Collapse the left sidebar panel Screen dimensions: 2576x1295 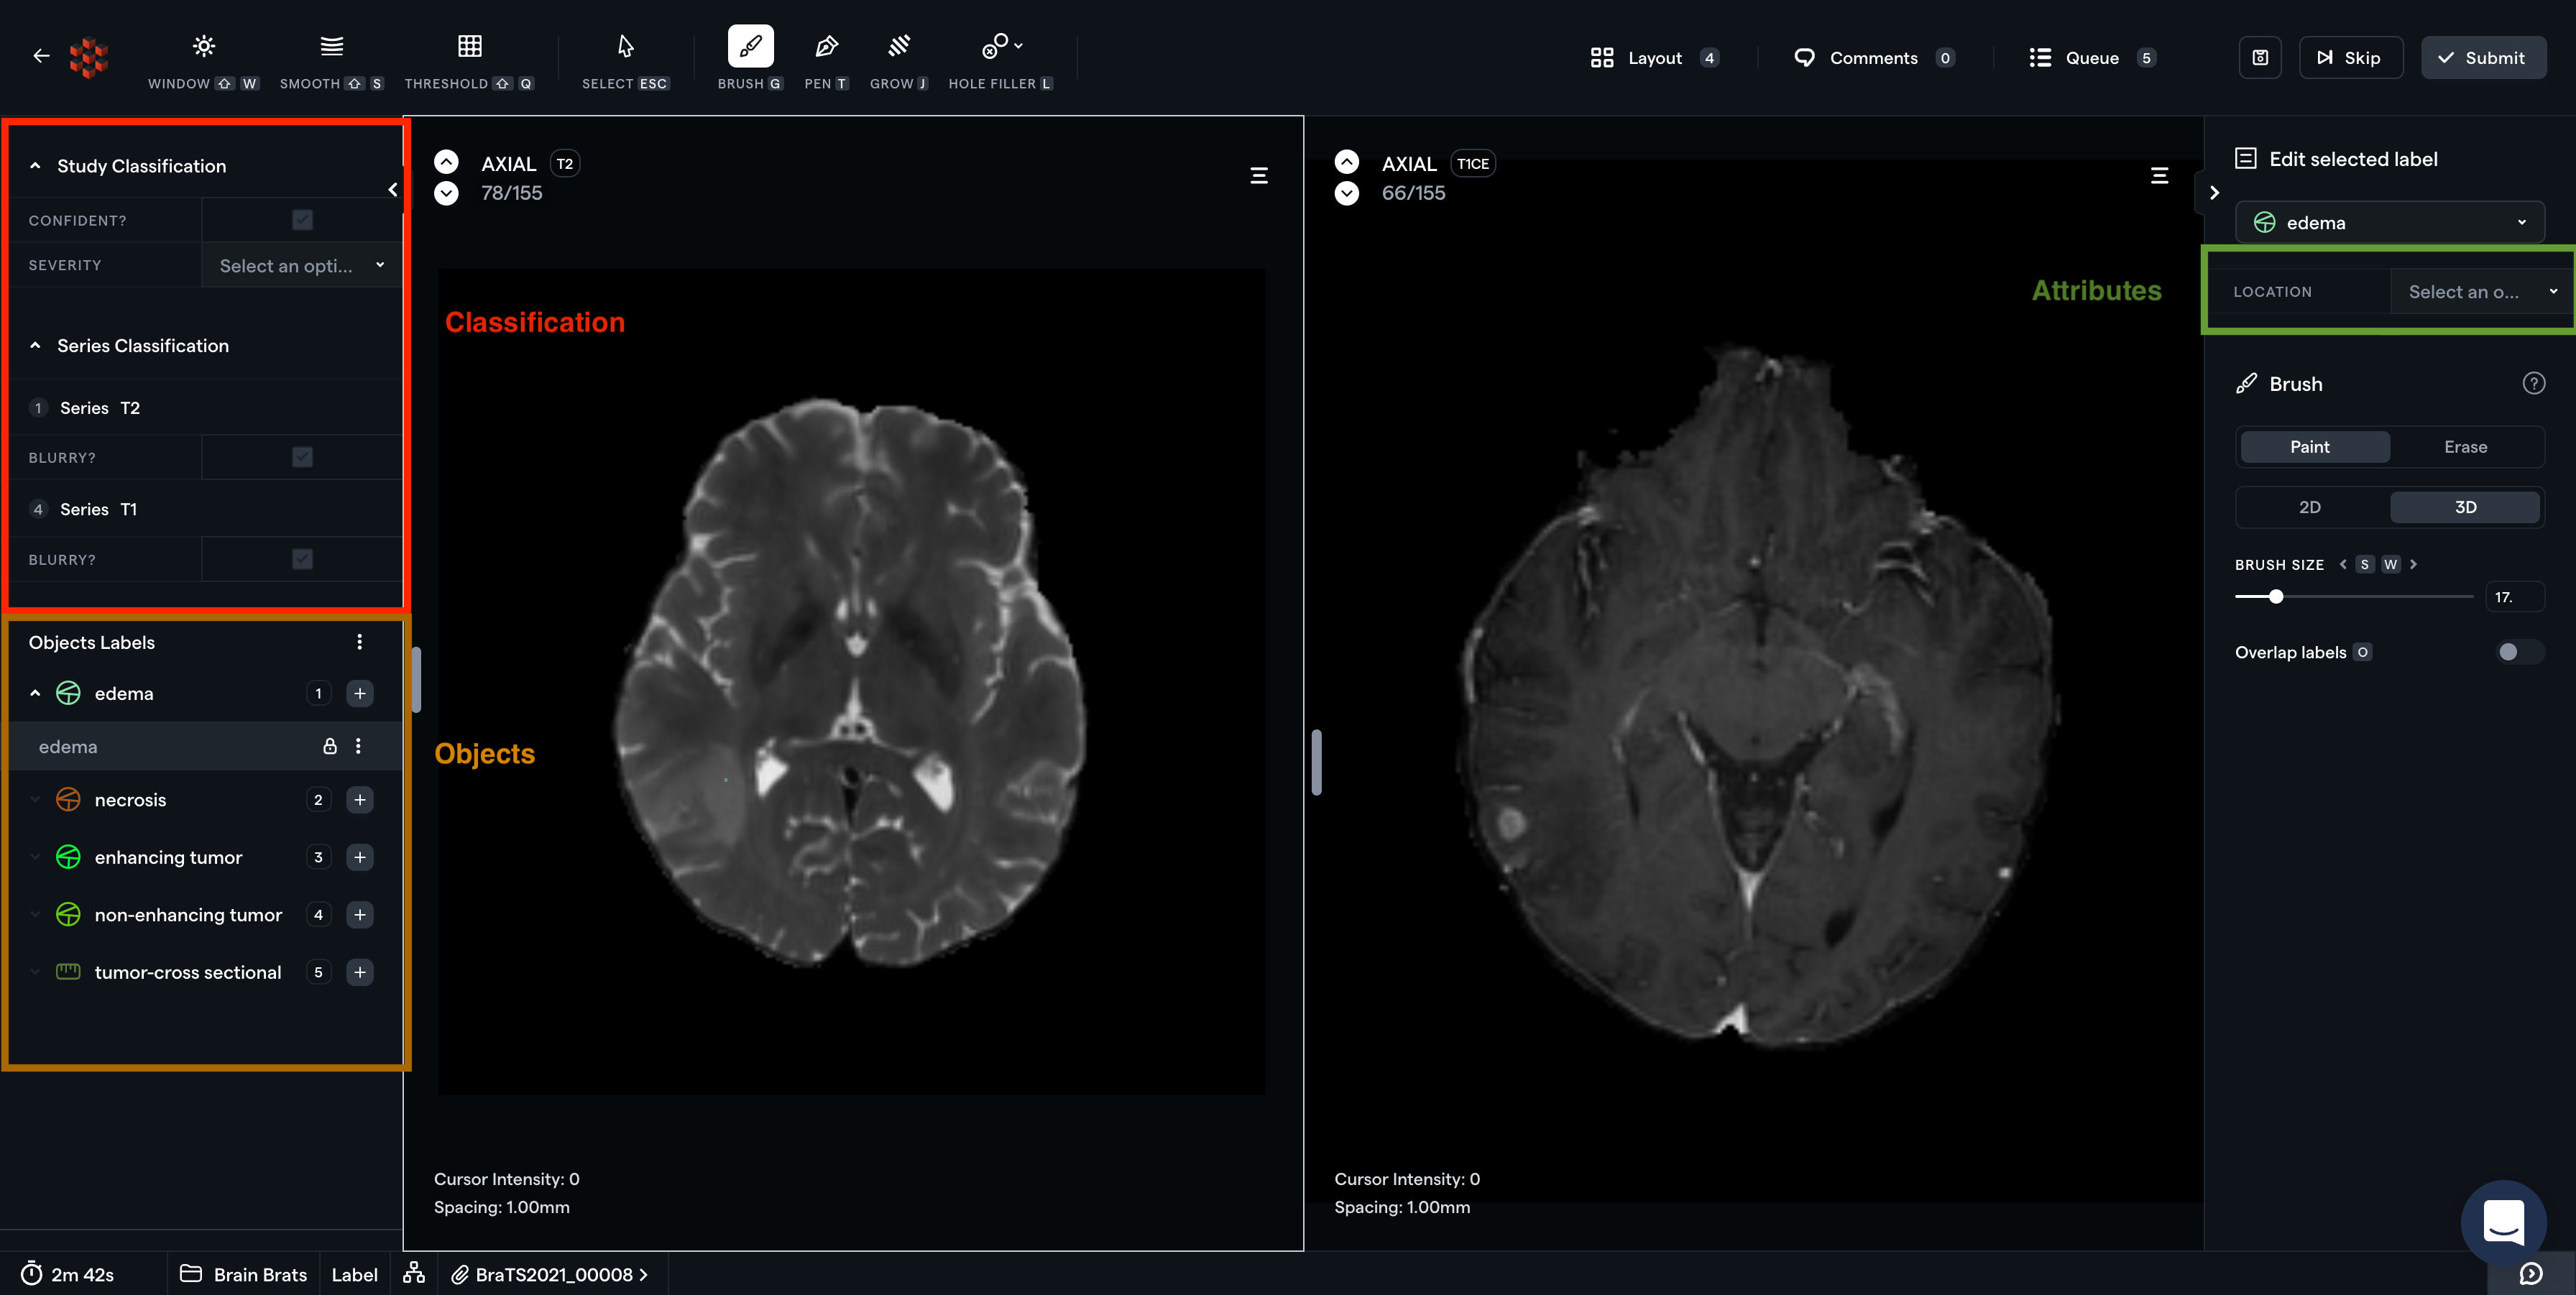pyautogui.click(x=393, y=190)
